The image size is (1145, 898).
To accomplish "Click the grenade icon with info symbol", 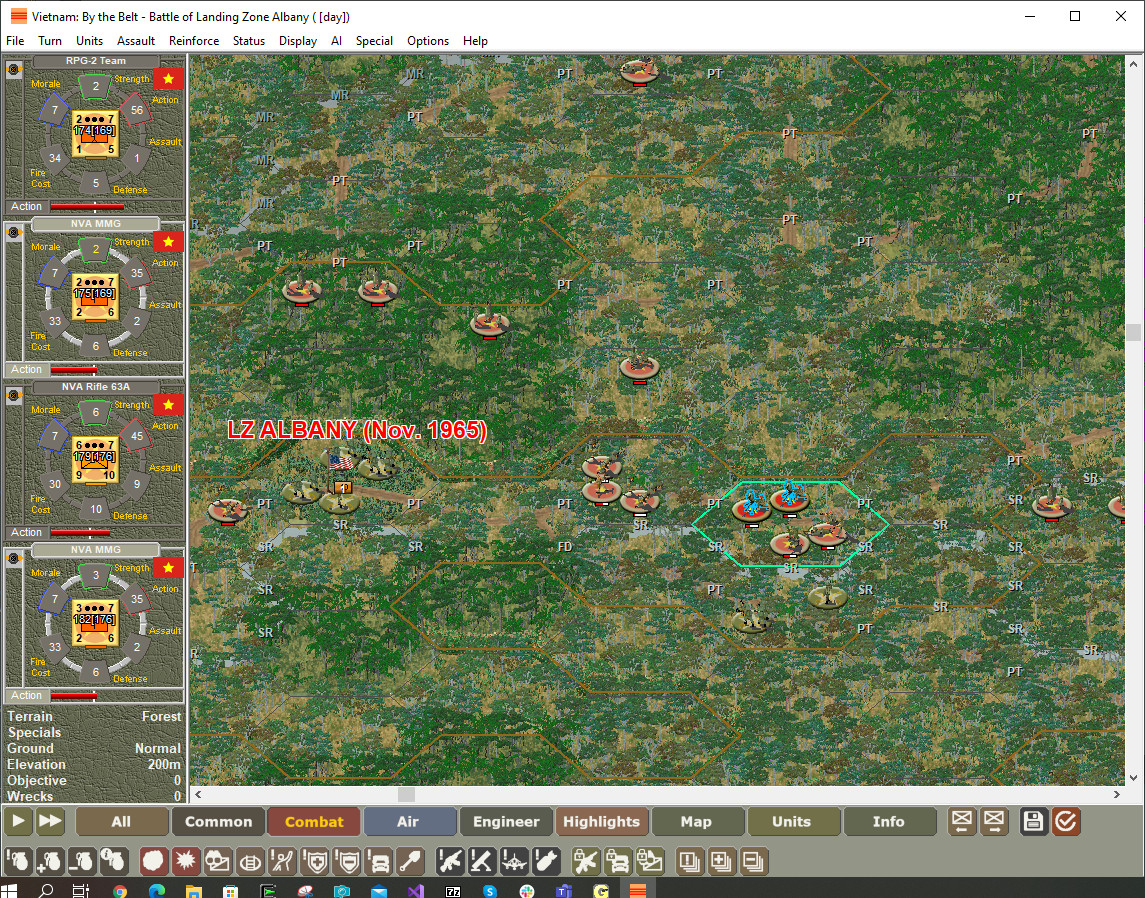I will tap(113, 861).
